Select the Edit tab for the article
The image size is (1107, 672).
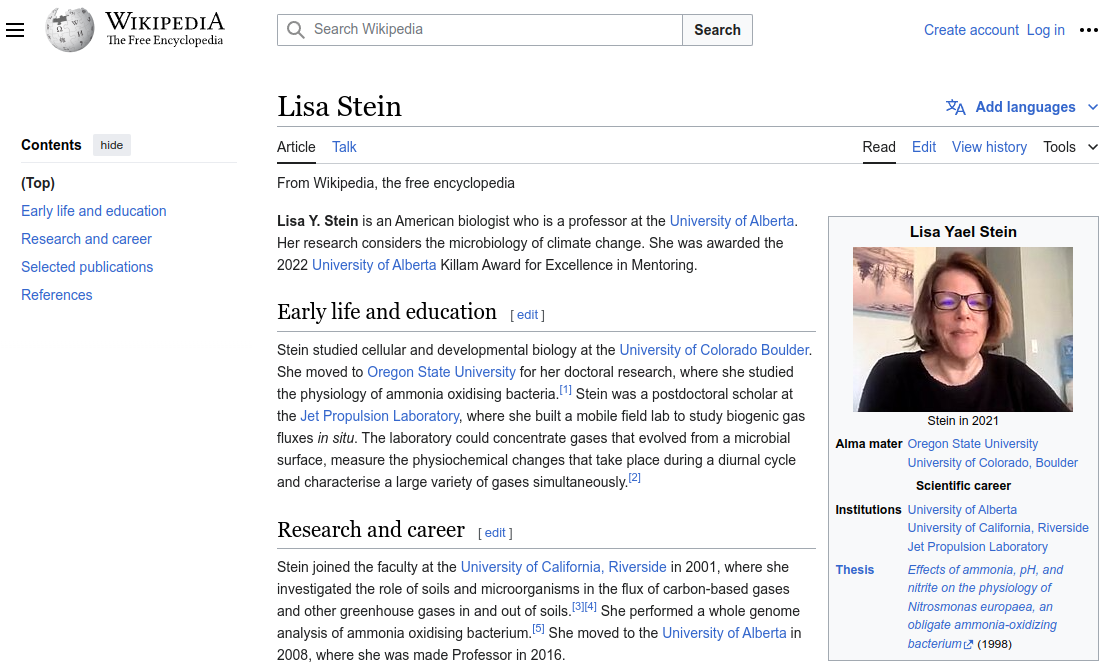pos(924,147)
